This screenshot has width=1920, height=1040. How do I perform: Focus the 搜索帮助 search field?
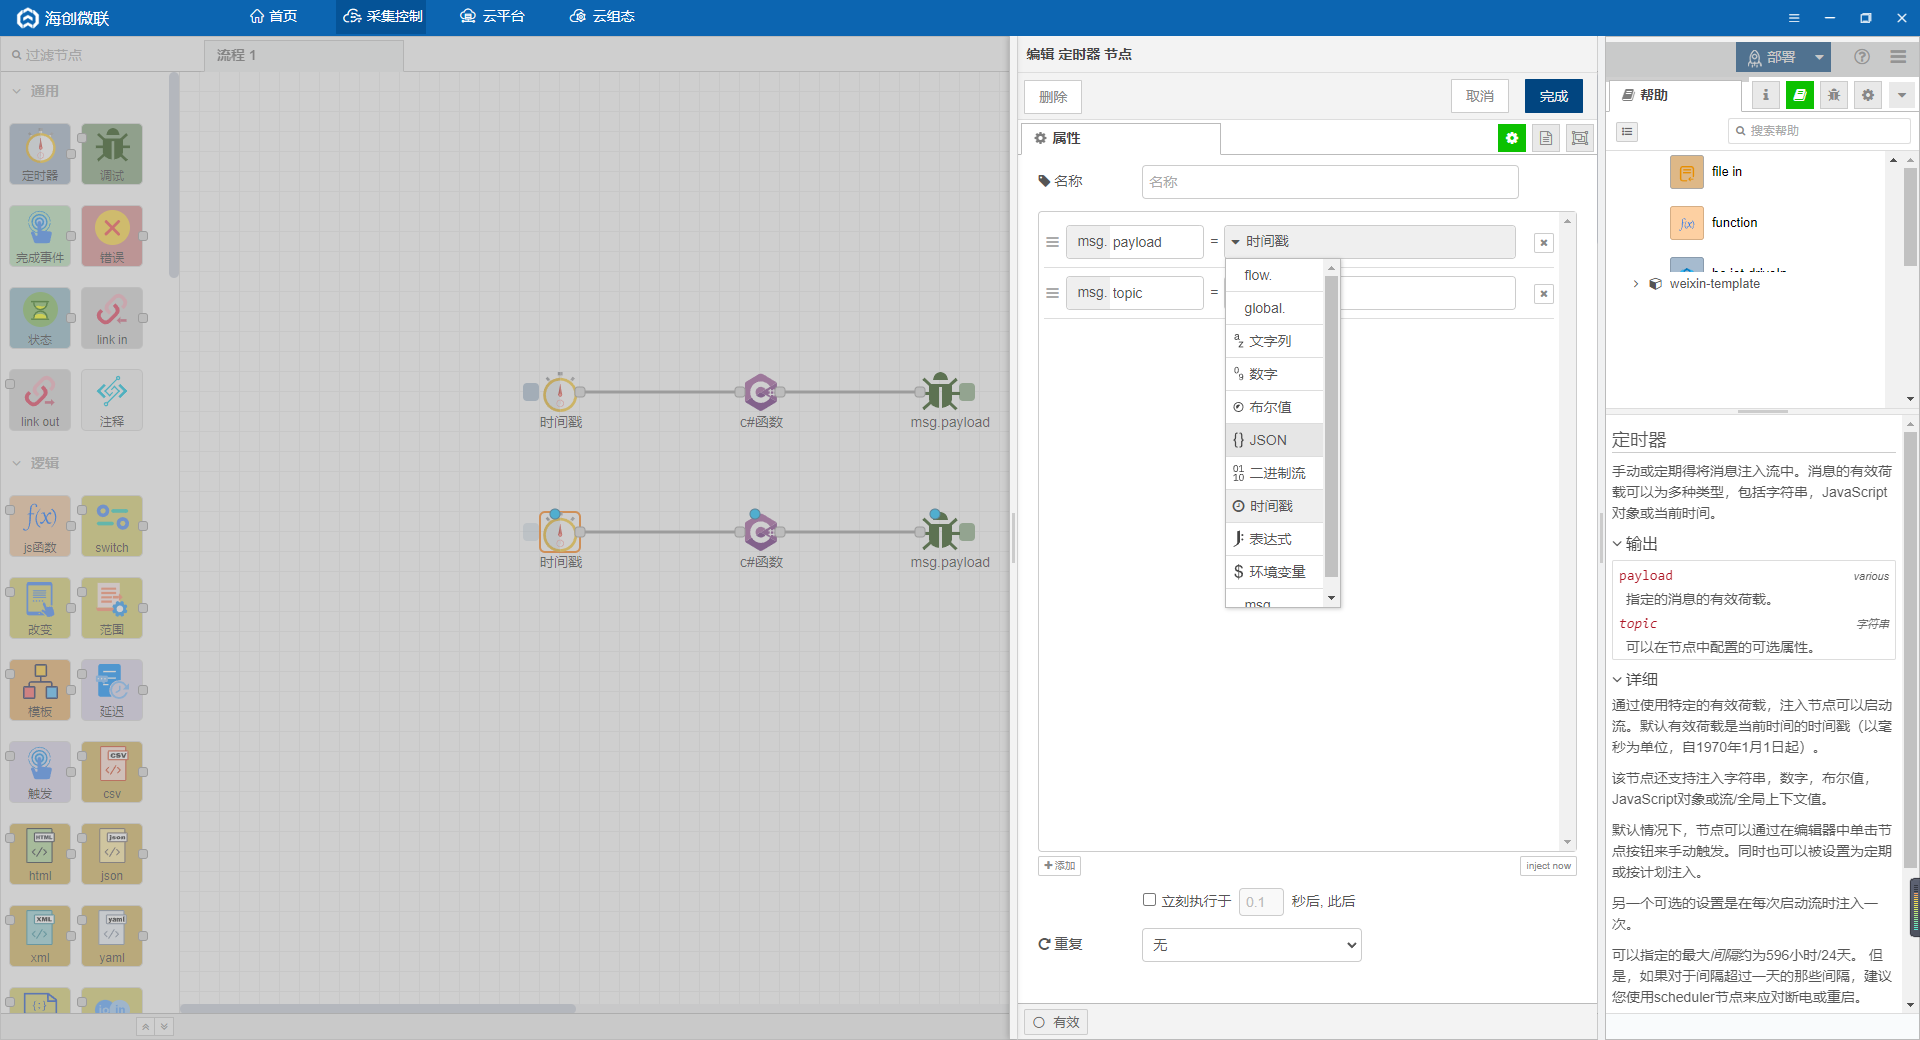[x=1819, y=131]
